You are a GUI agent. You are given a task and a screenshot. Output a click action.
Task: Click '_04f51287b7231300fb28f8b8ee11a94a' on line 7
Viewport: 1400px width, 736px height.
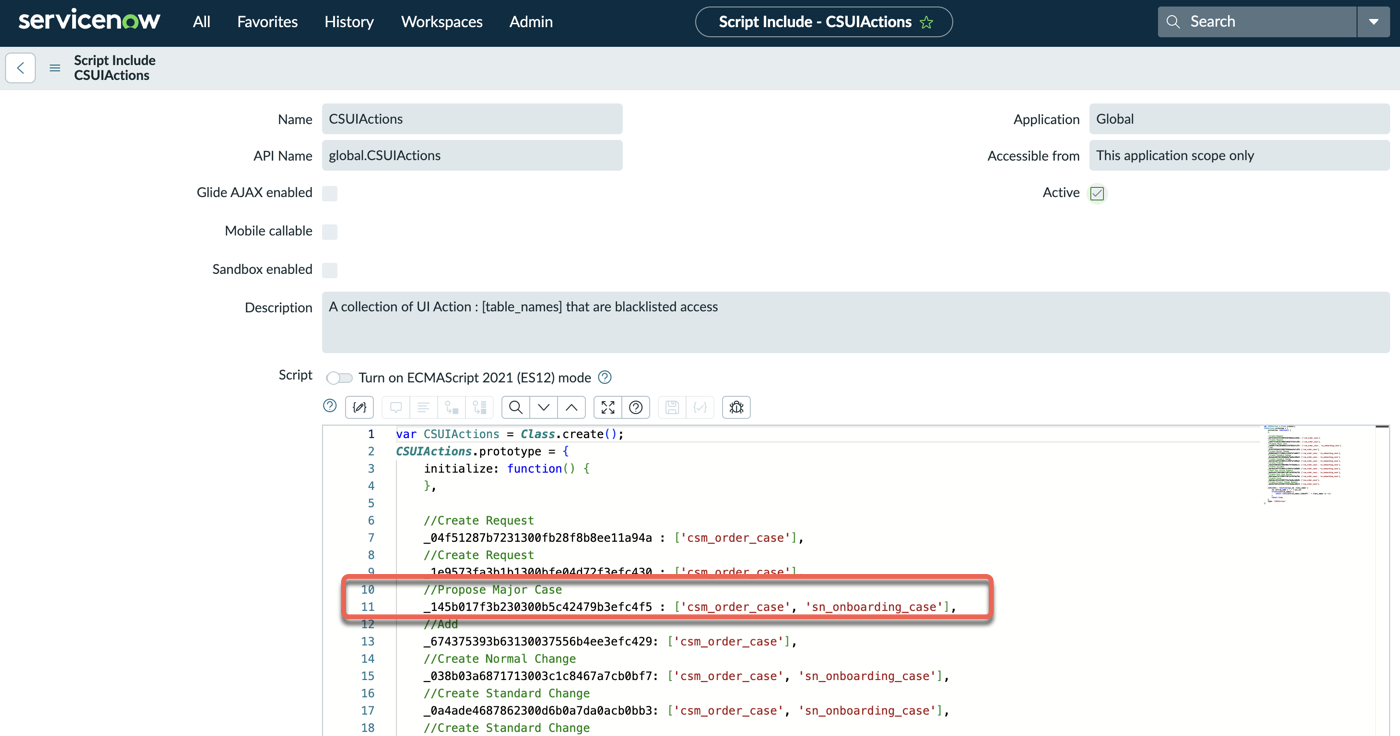(538, 538)
